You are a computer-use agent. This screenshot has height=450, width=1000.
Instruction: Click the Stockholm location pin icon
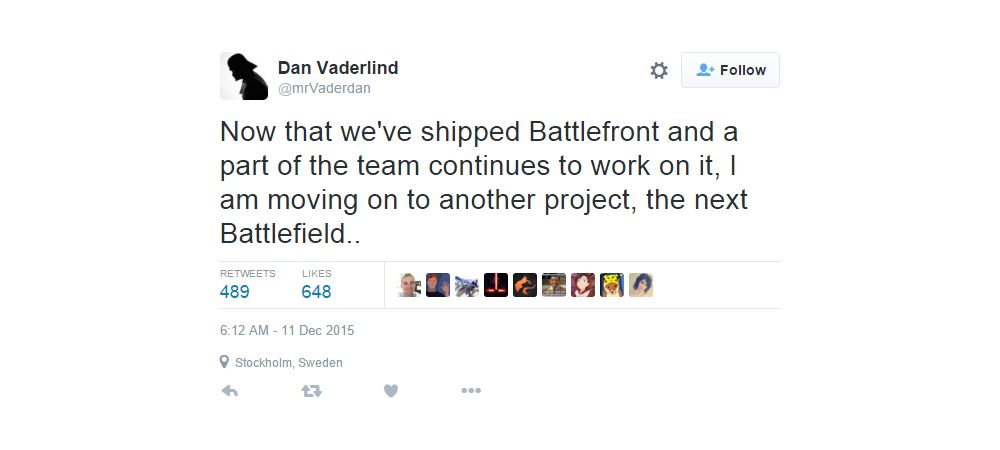[x=225, y=362]
